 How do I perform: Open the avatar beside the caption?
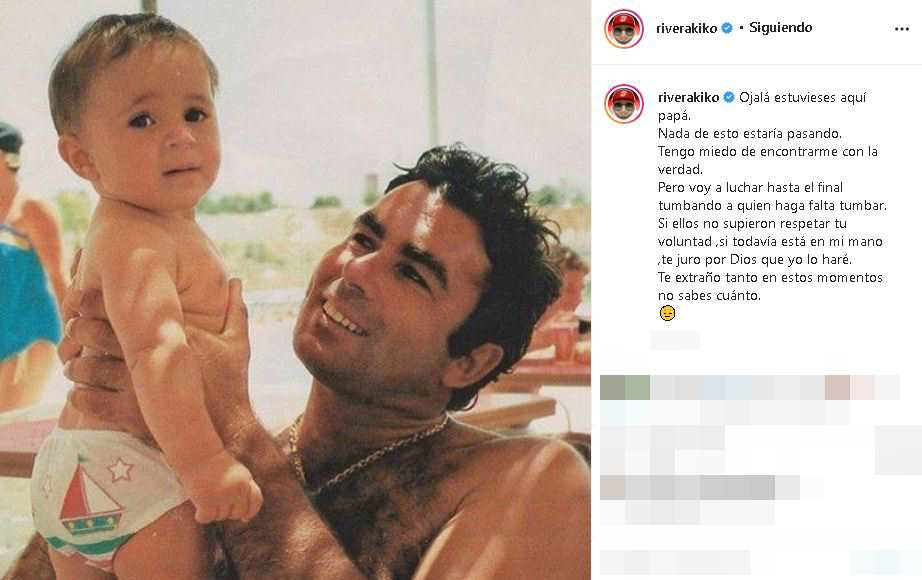pos(623,104)
